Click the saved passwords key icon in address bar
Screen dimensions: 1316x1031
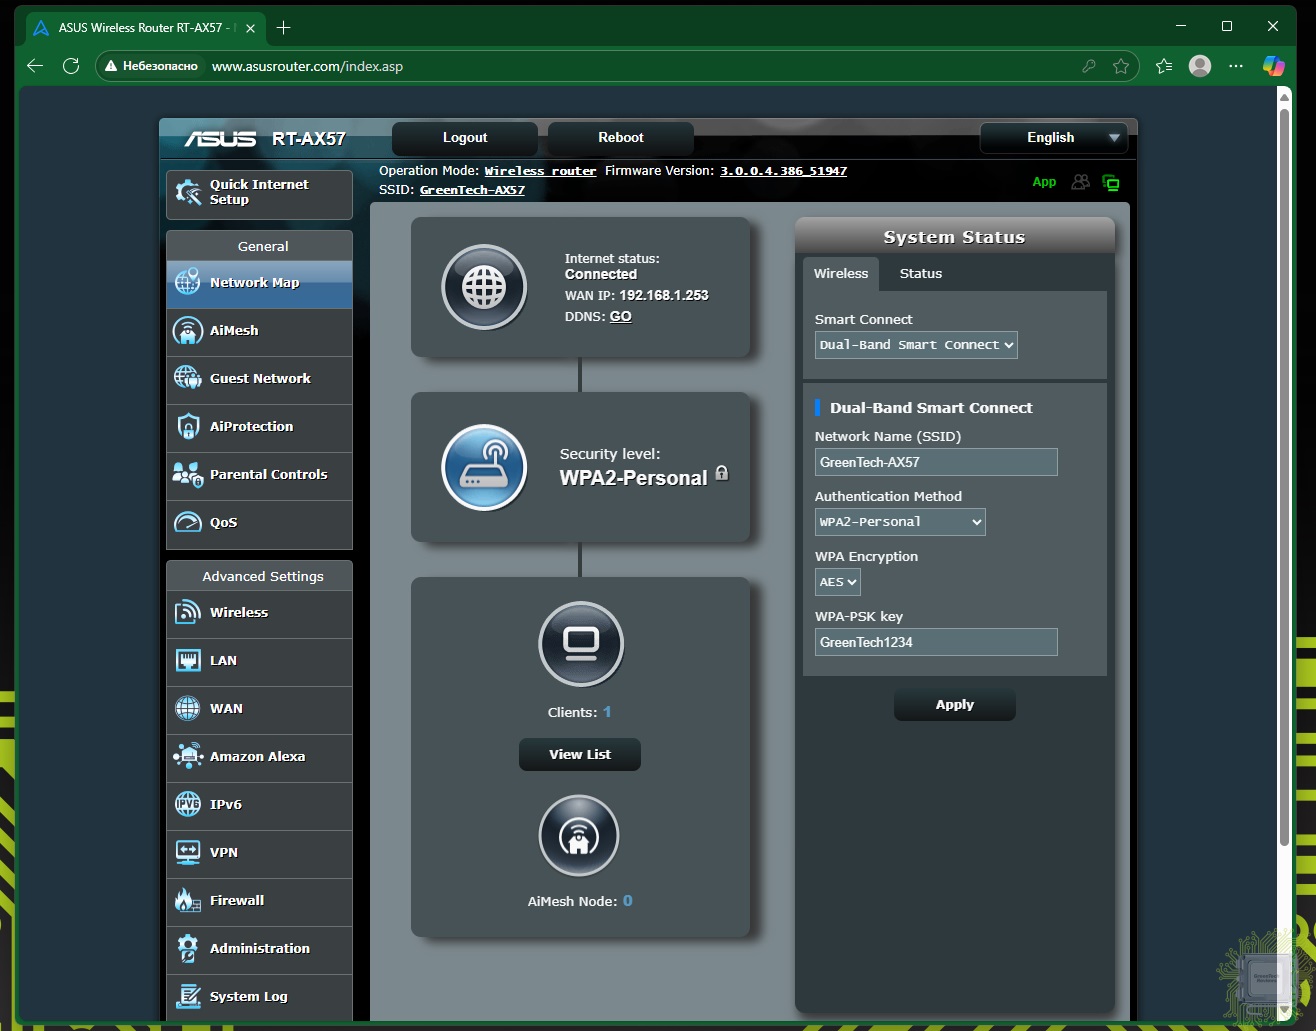pos(1089,66)
